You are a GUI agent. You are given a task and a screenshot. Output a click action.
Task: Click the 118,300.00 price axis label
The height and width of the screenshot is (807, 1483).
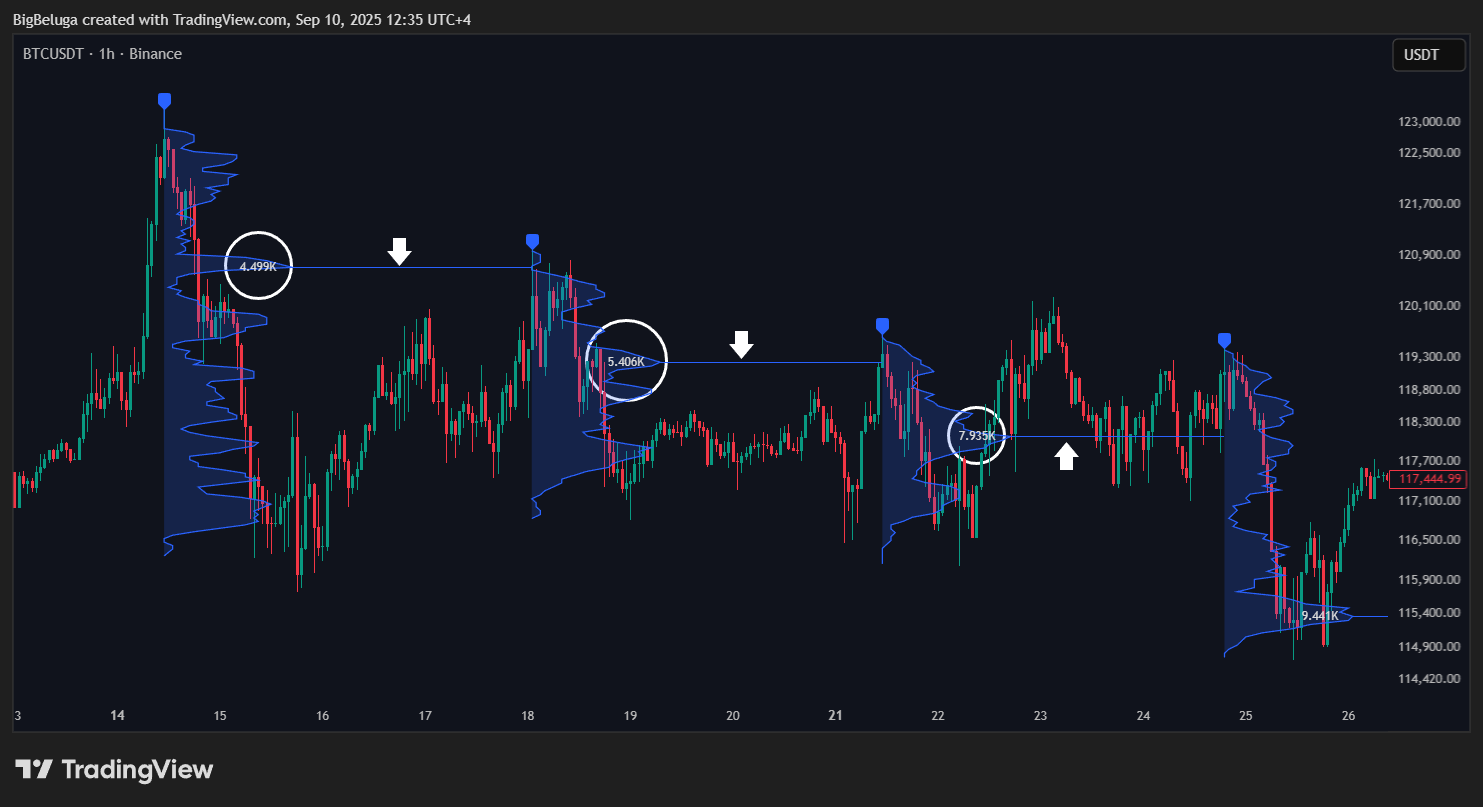[1431, 422]
